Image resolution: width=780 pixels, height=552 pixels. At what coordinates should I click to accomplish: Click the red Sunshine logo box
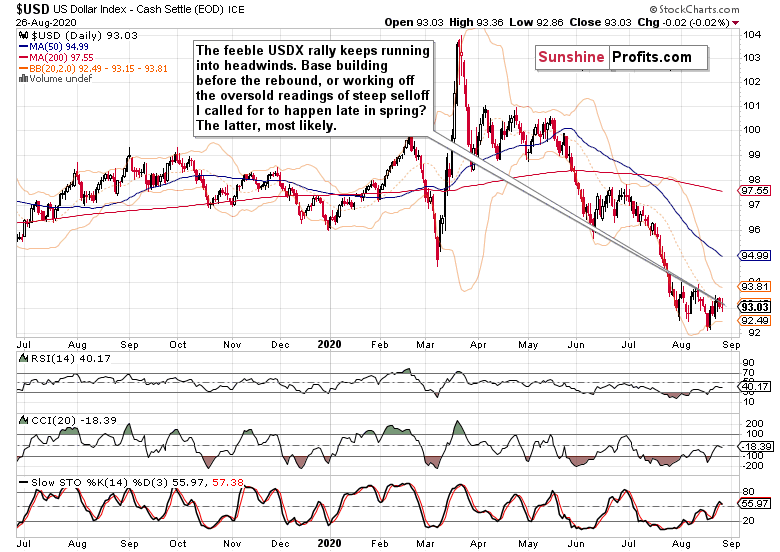(572, 57)
